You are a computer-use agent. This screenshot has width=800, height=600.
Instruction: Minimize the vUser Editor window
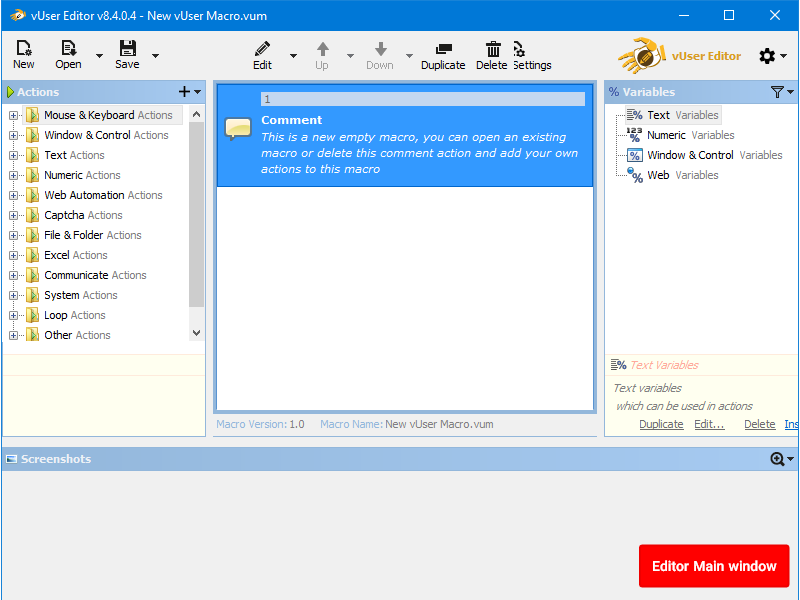point(684,15)
